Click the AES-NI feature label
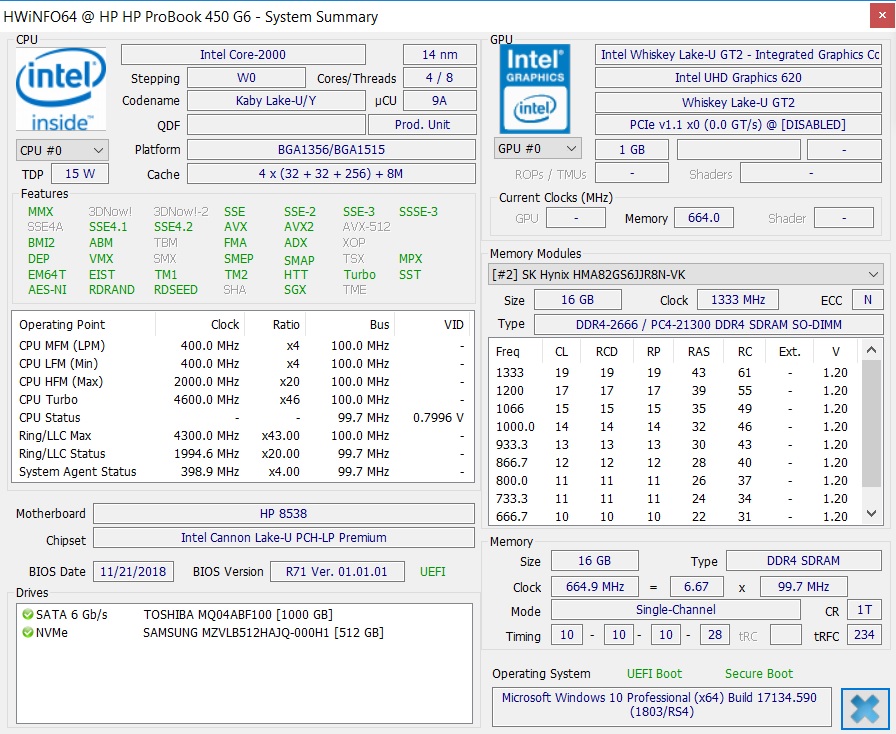This screenshot has width=896, height=734. pos(47,290)
